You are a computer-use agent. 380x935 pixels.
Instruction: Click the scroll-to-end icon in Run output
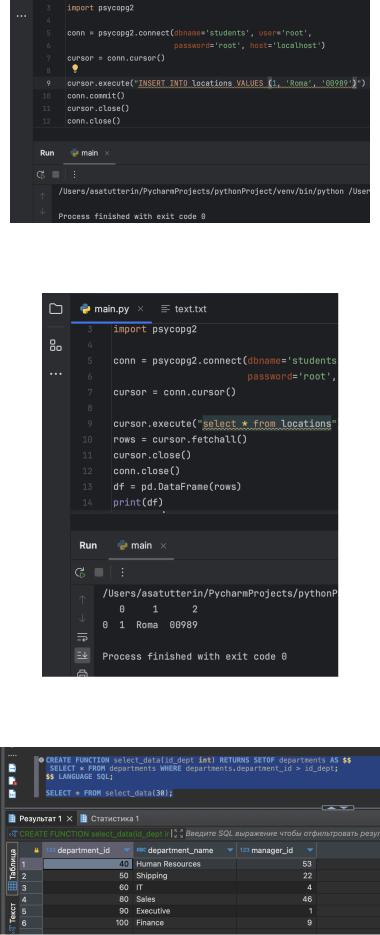[x=82, y=655]
